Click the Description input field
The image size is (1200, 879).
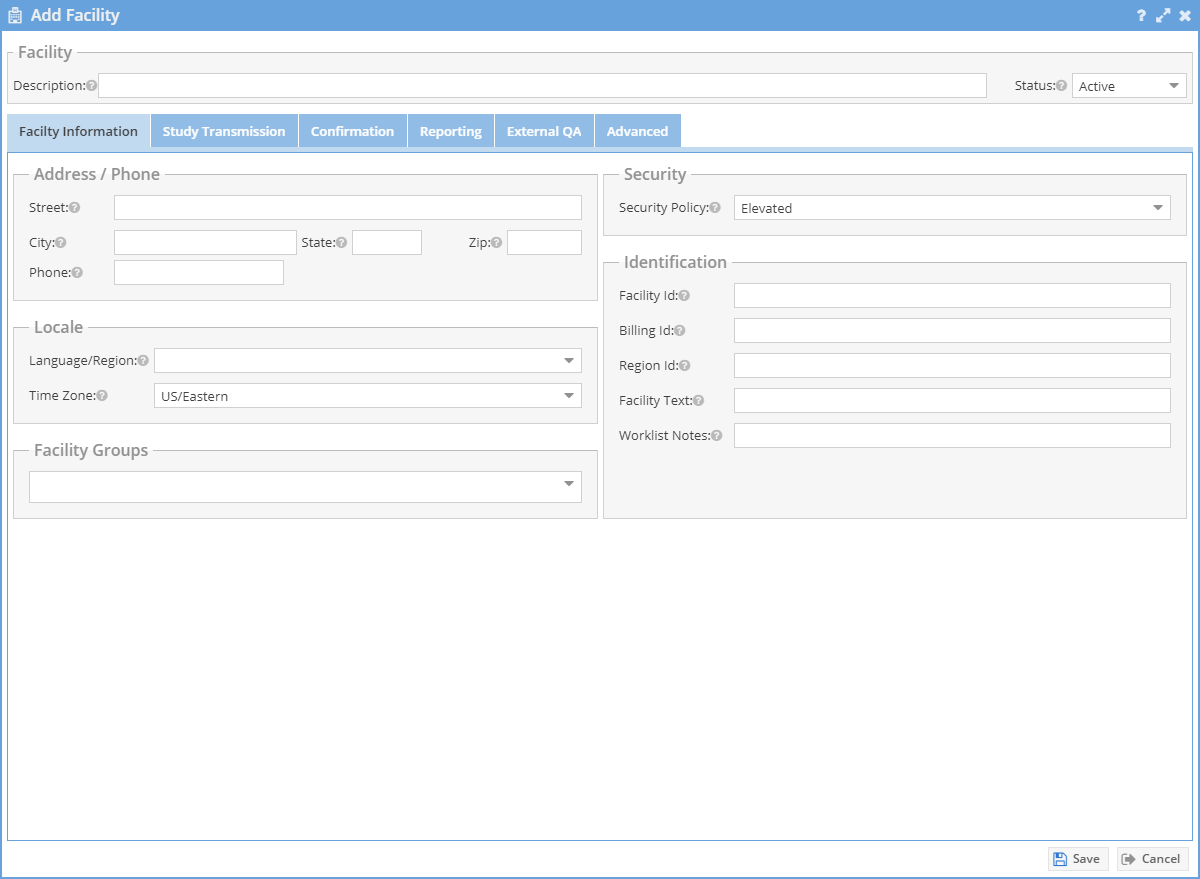point(542,85)
